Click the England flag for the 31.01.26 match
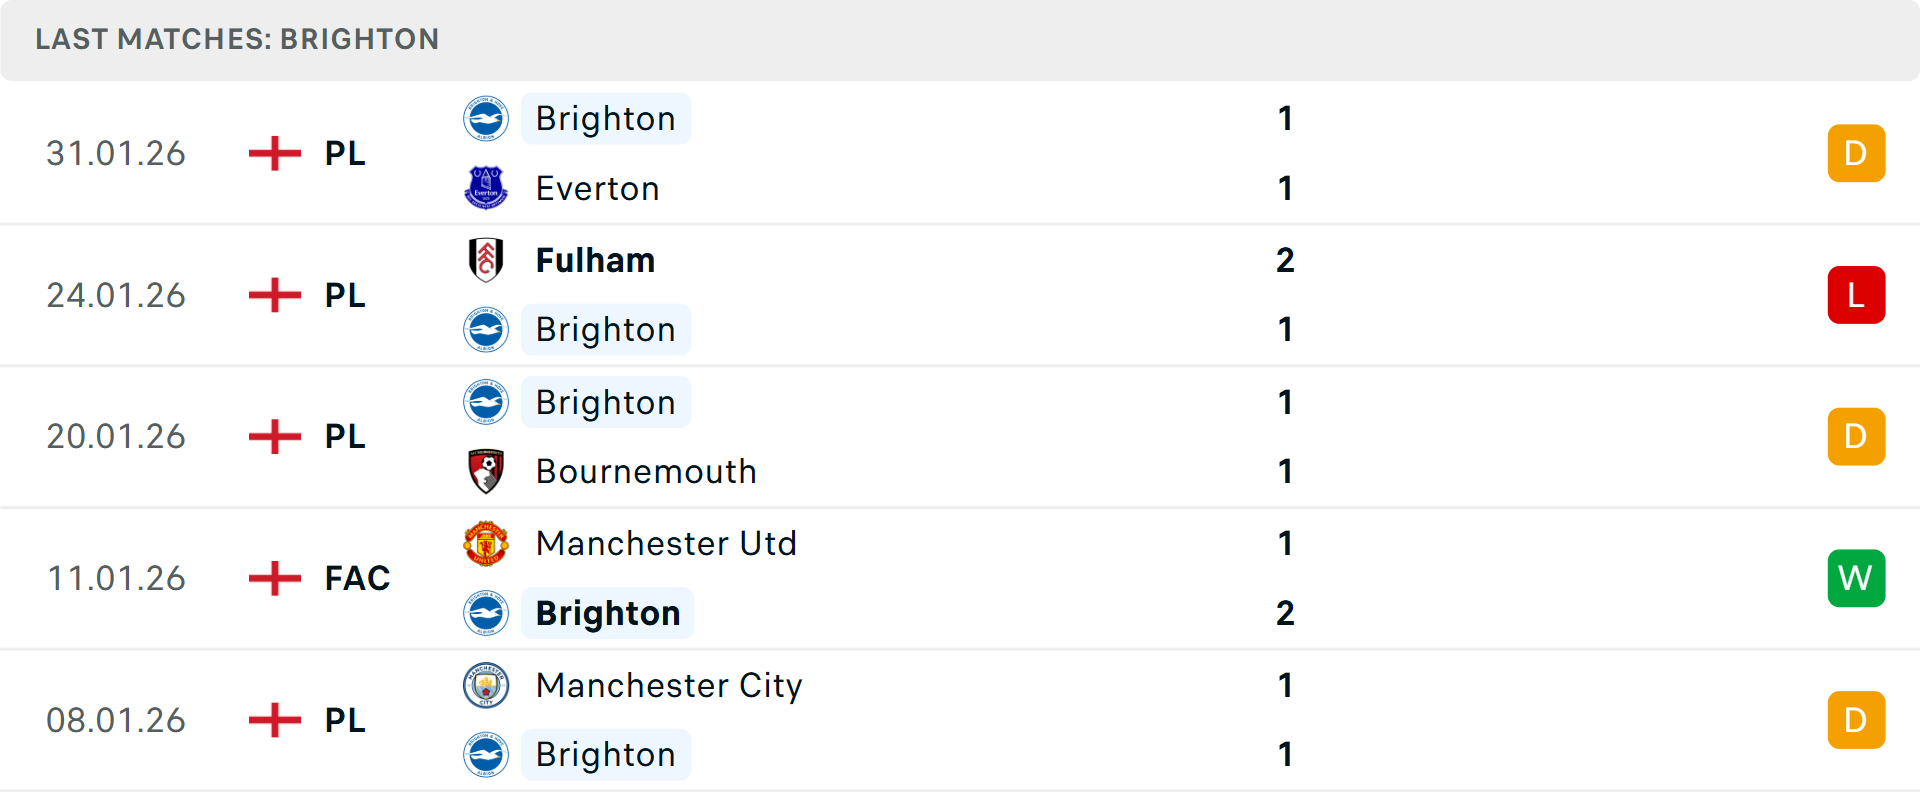 pos(273,153)
